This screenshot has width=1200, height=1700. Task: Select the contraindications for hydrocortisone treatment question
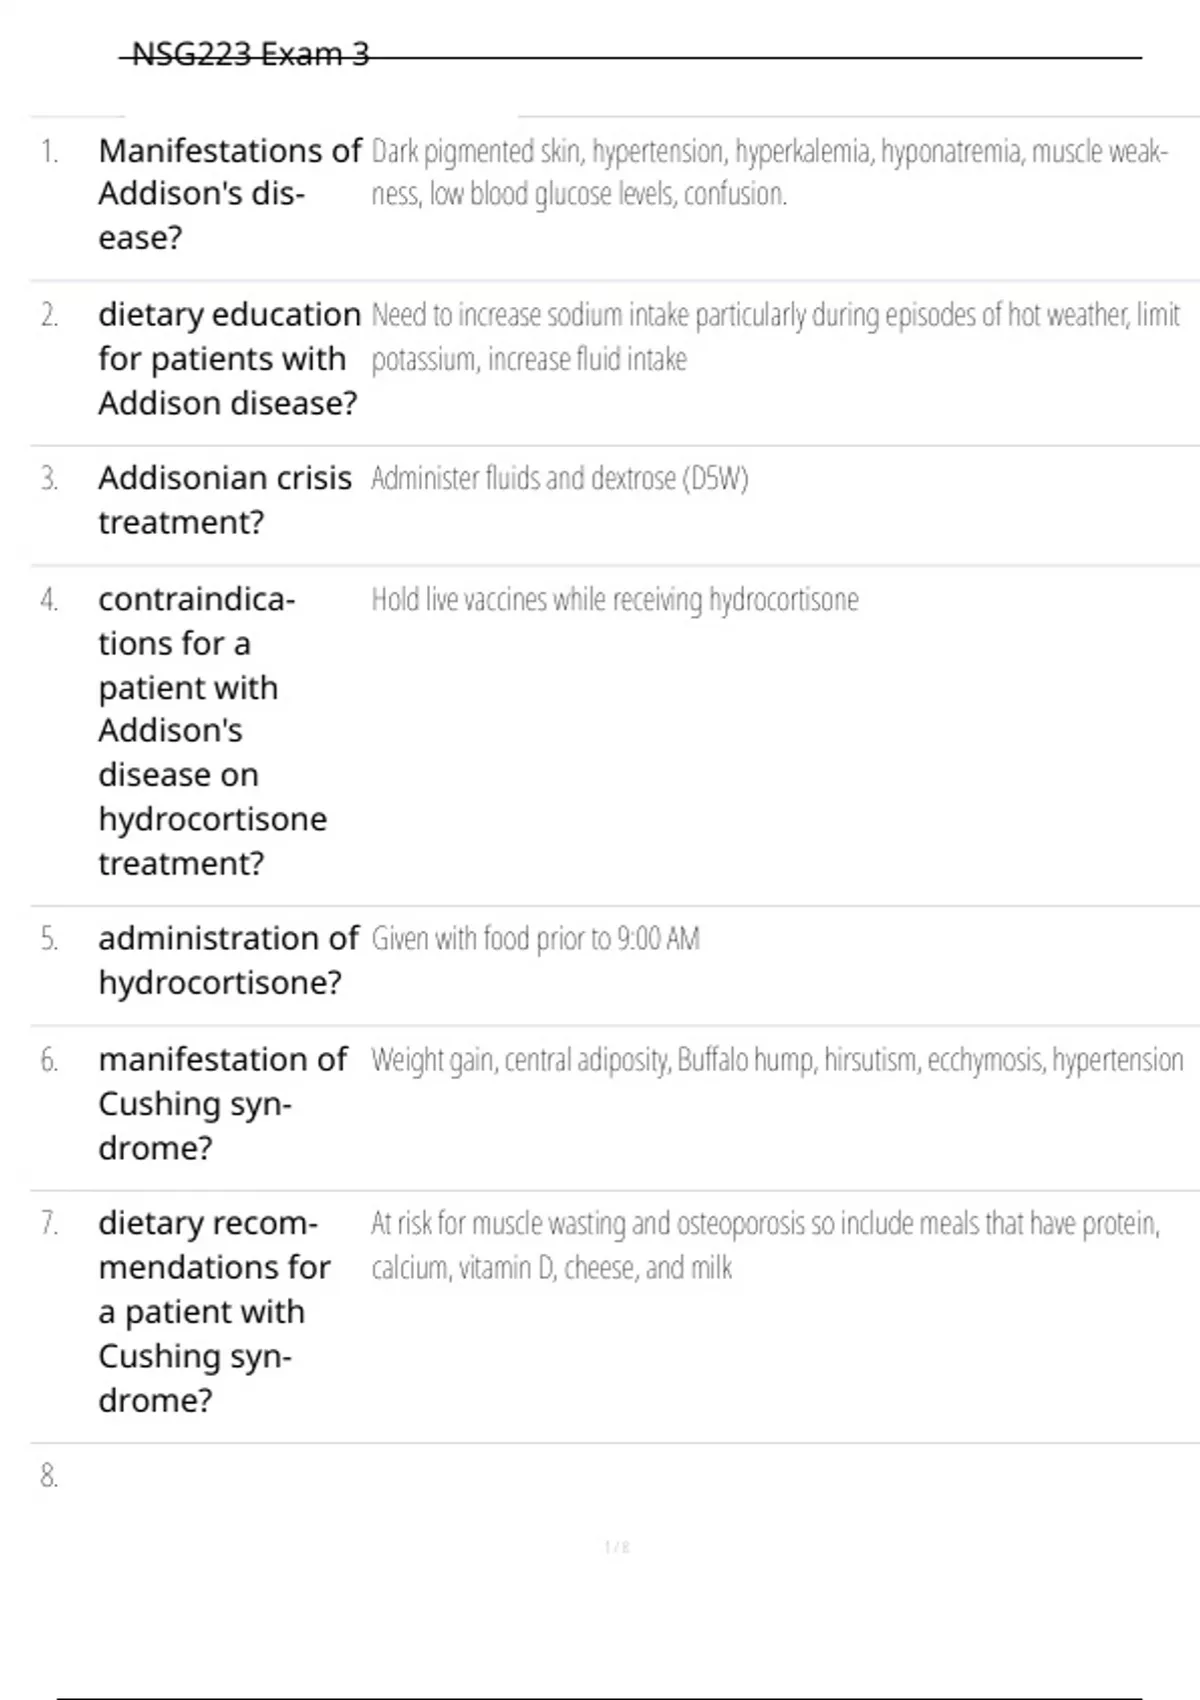click(212, 731)
